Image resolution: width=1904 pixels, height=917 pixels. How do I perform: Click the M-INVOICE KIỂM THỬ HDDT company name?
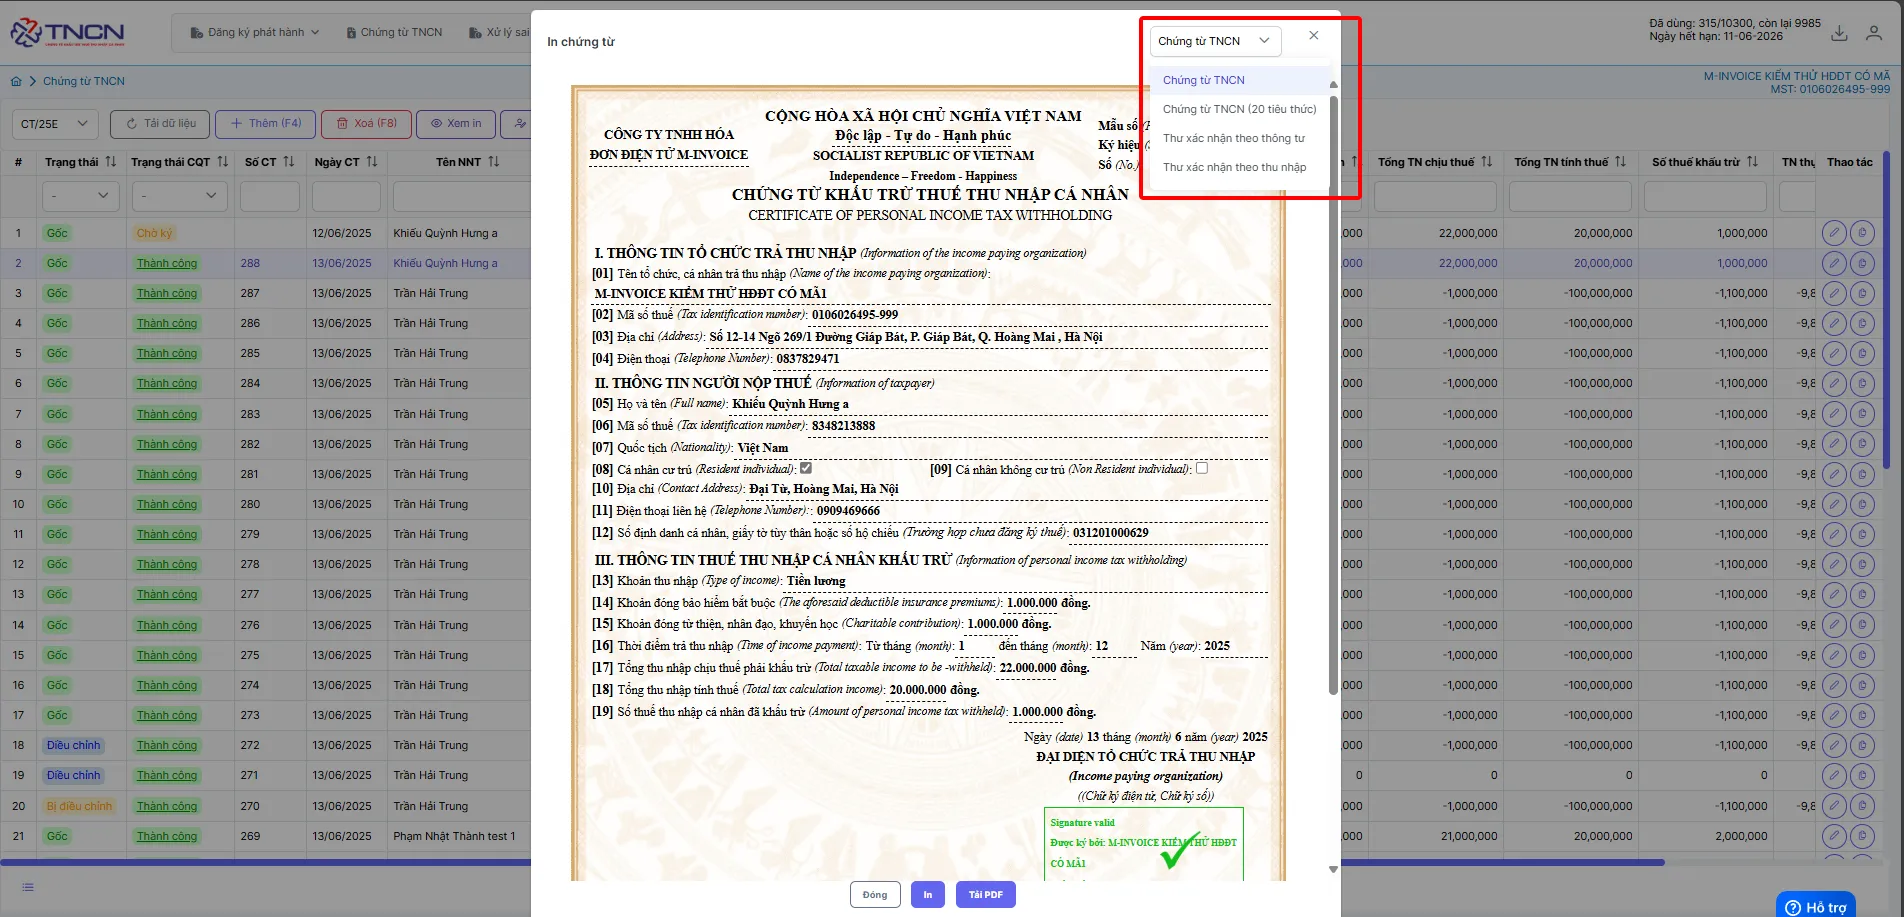coord(1797,76)
